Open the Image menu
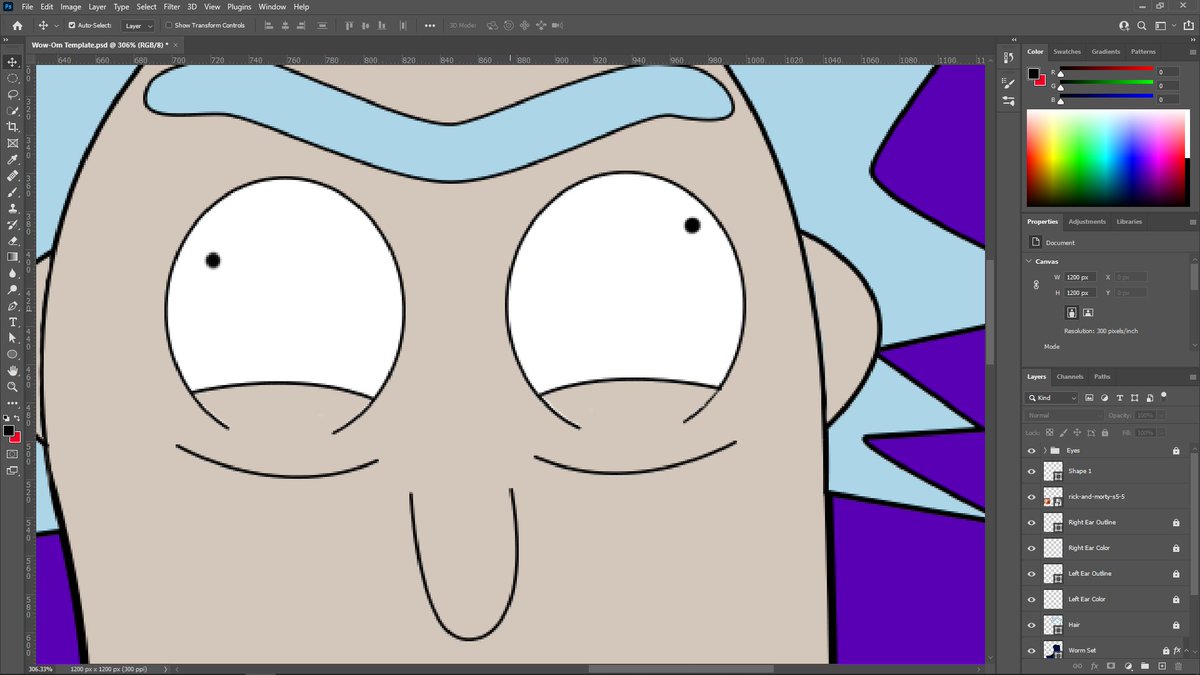This screenshot has height=675, width=1200. (71, 7)
